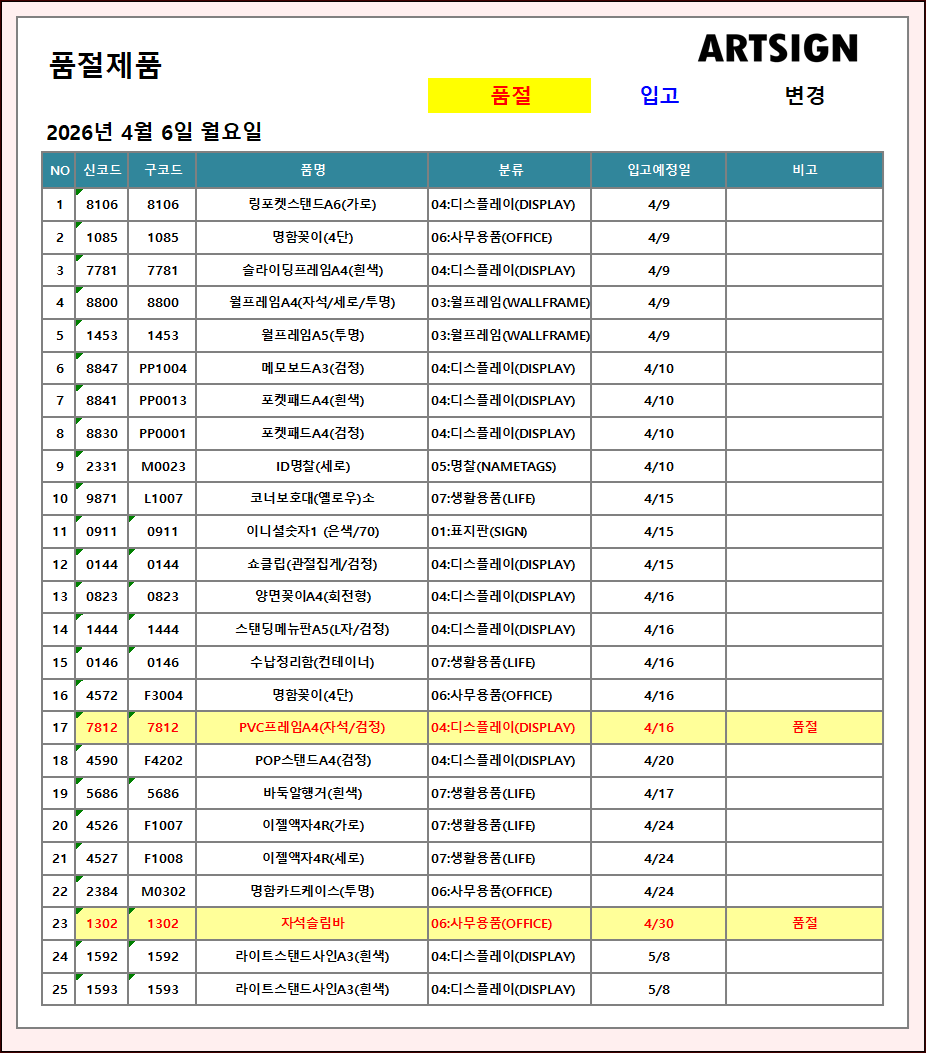Click the NO column header

tap(59, 170)
